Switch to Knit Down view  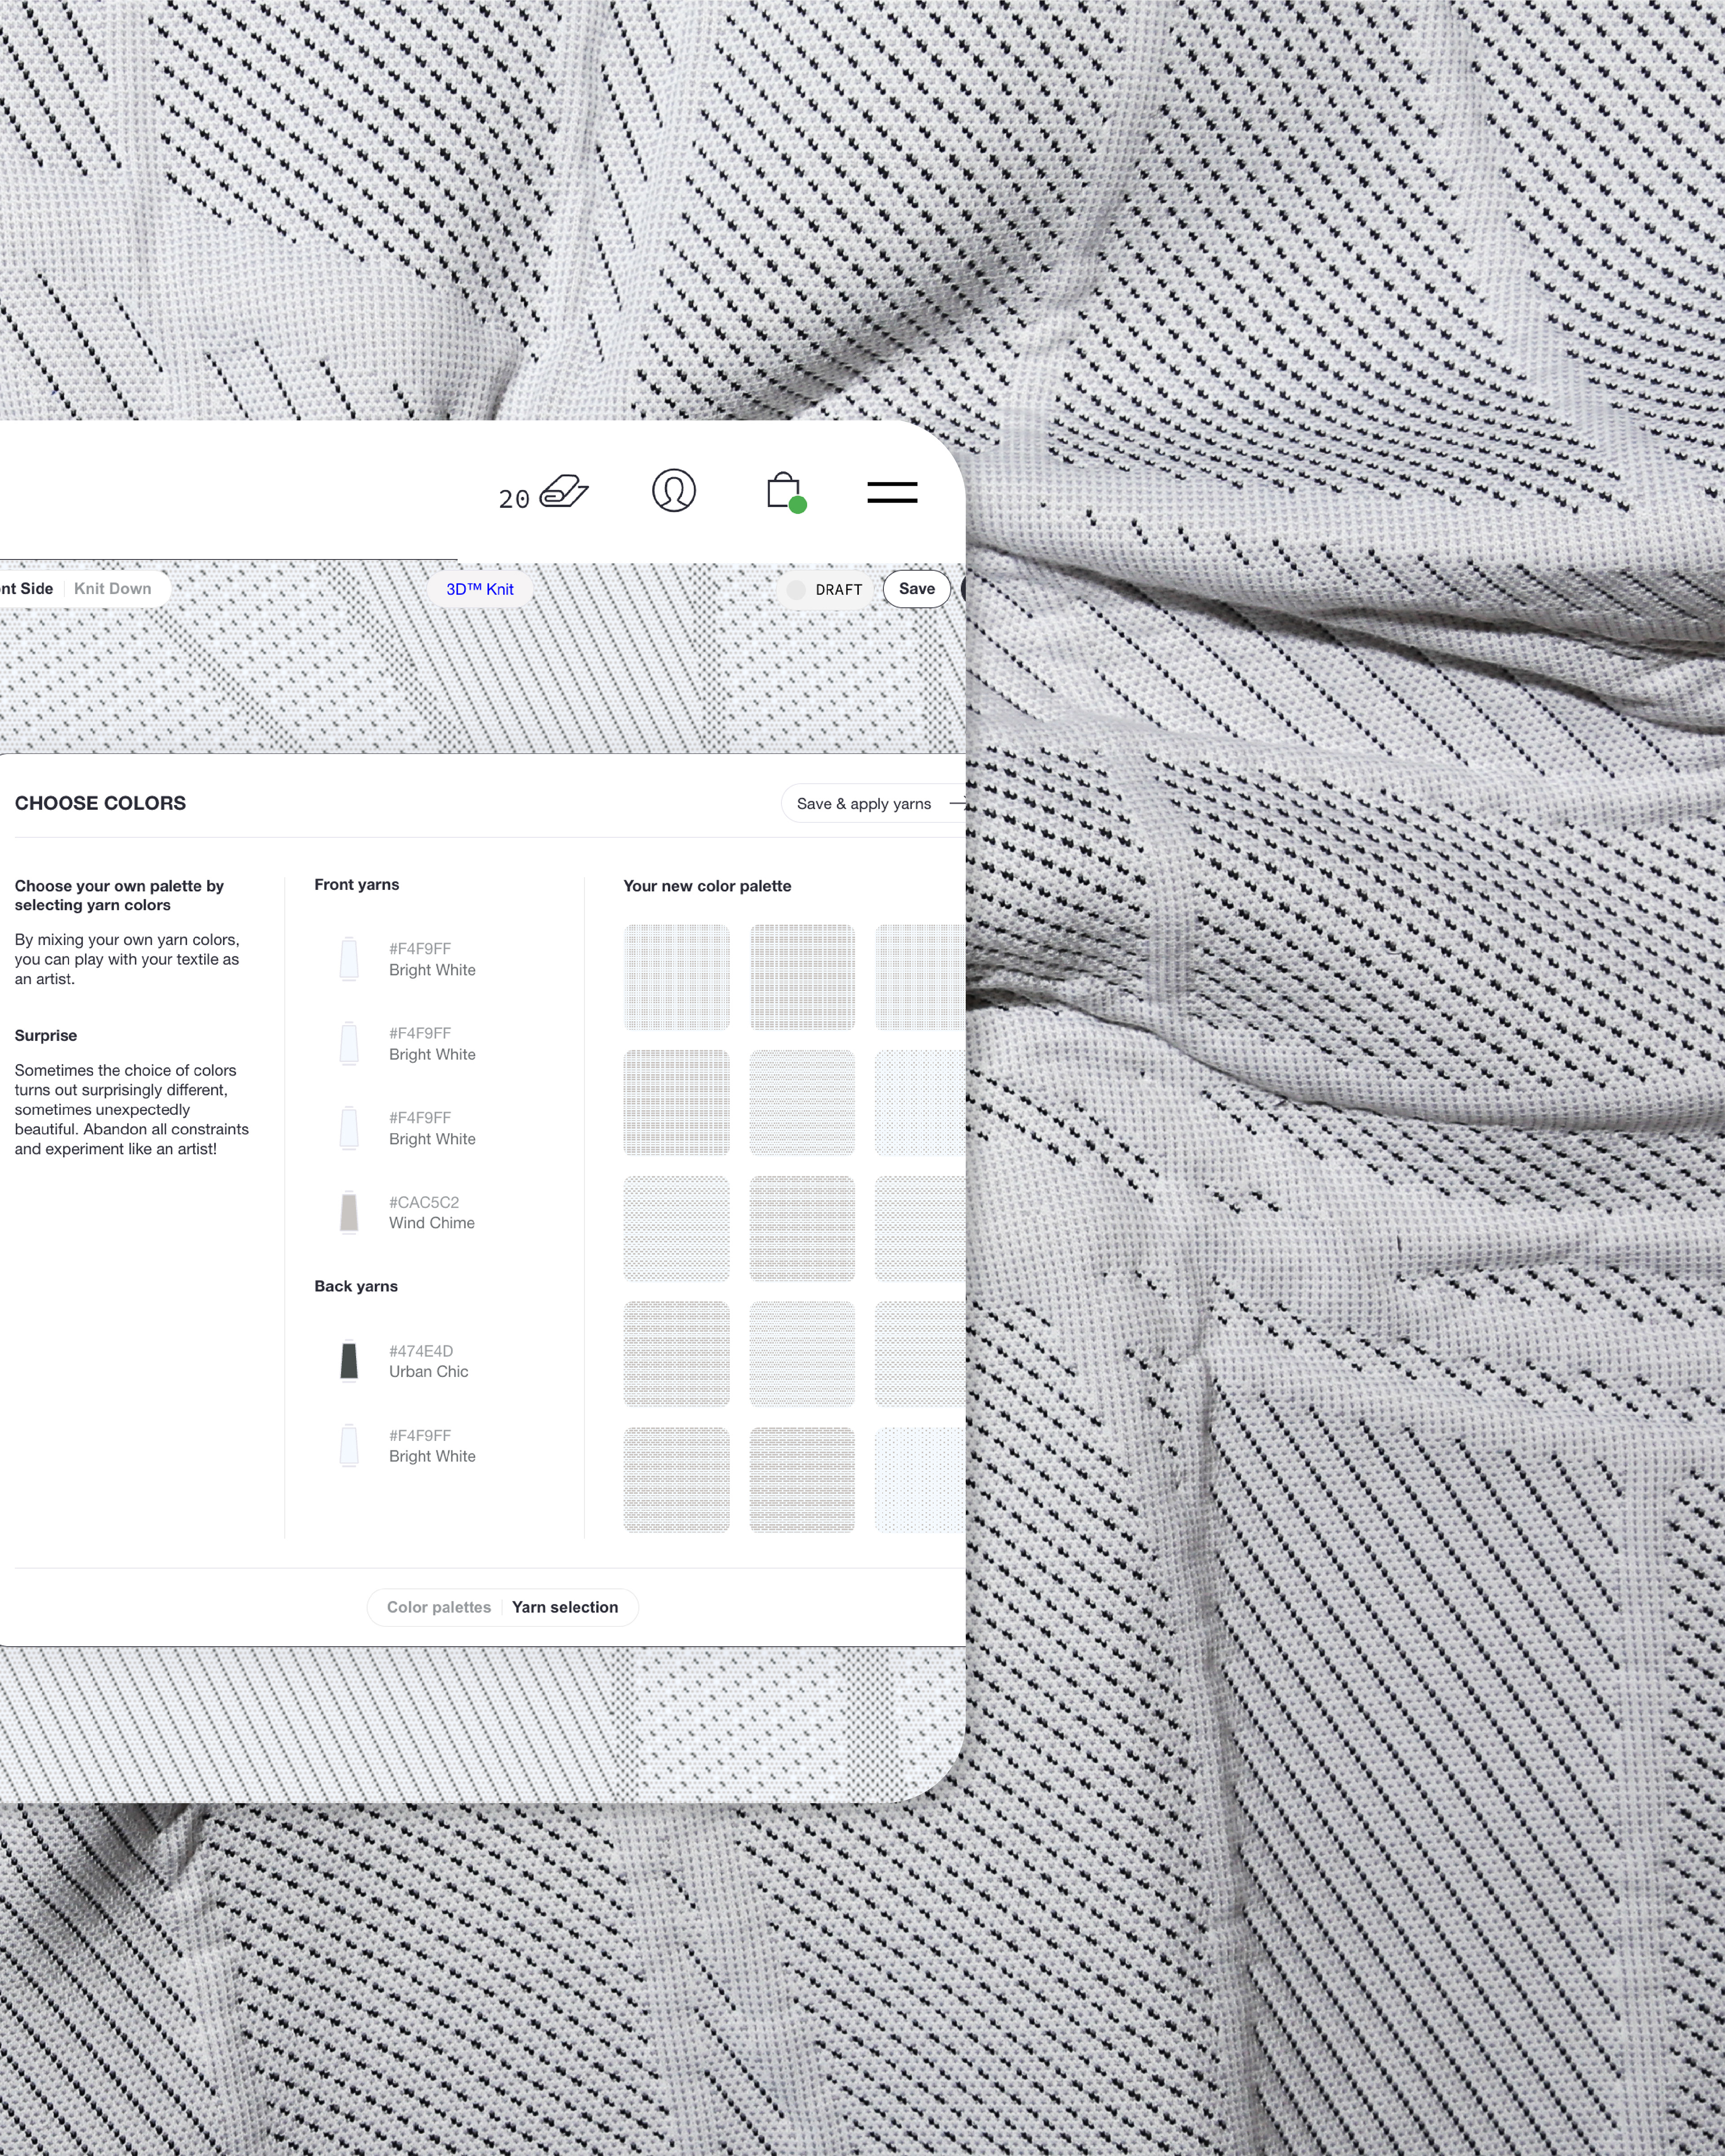pyautogui.click(x=113, y=589)
